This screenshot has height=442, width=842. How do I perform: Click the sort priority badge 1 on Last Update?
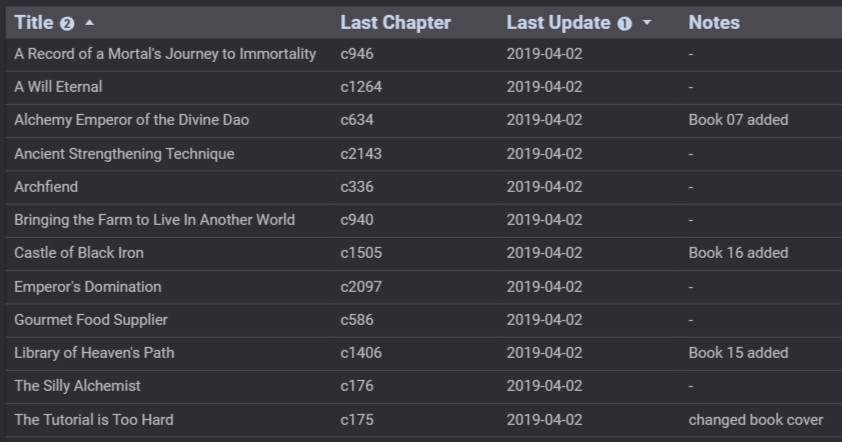pos(625,24)
